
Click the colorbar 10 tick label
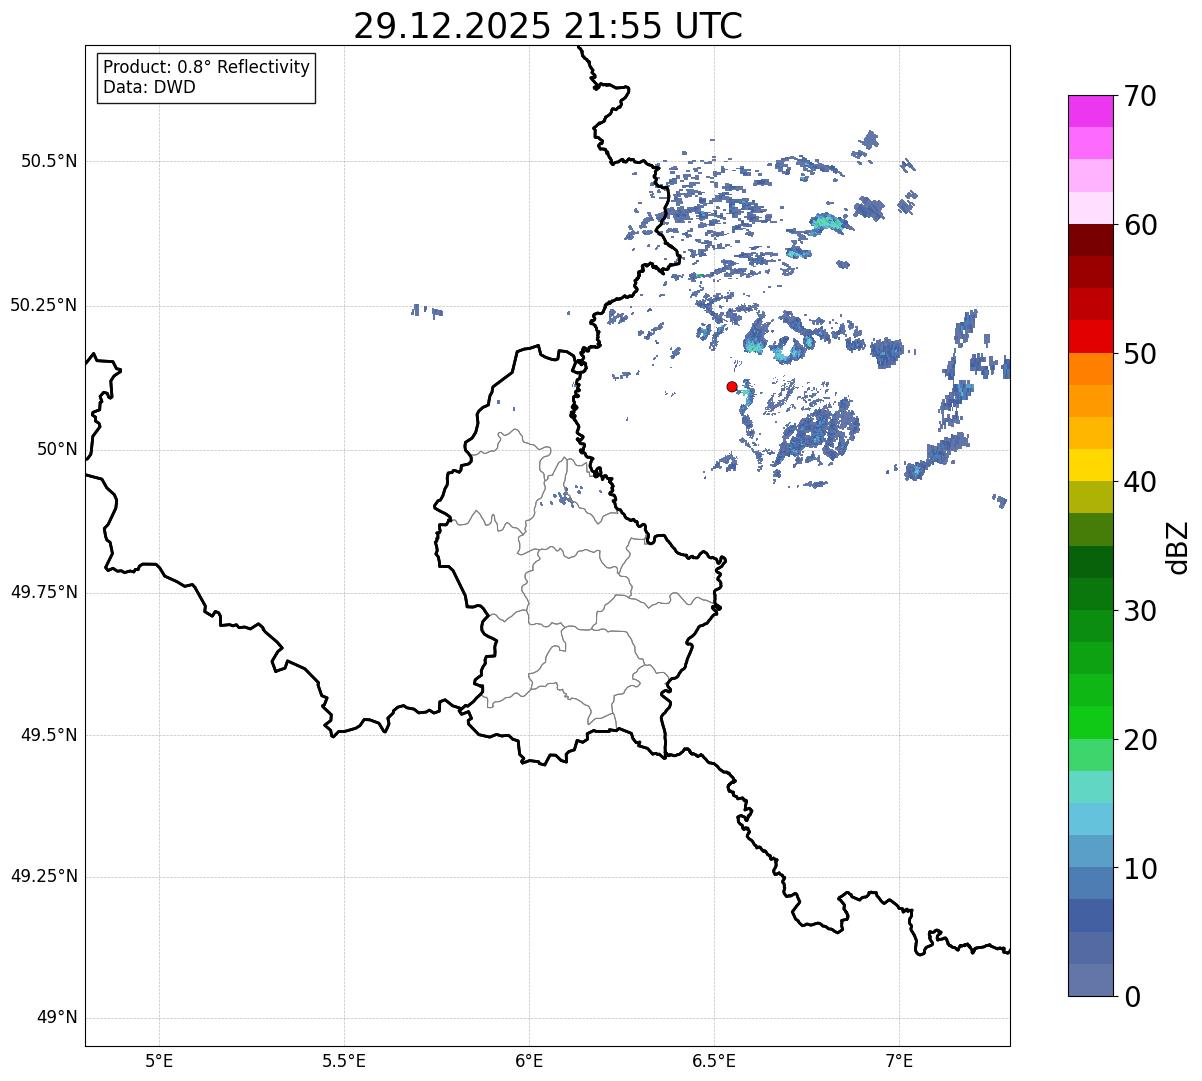1140,869
